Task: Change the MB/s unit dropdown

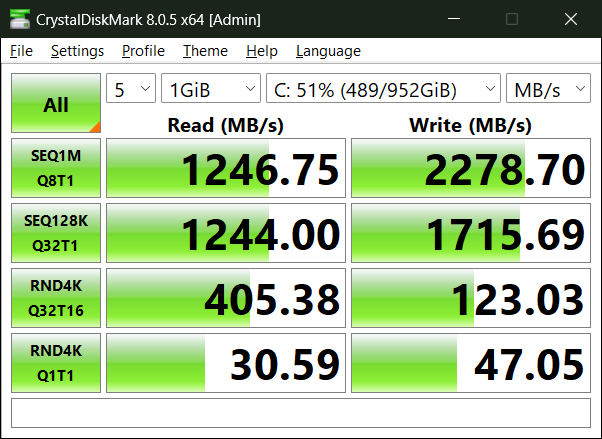Action: tap(548, 89)
